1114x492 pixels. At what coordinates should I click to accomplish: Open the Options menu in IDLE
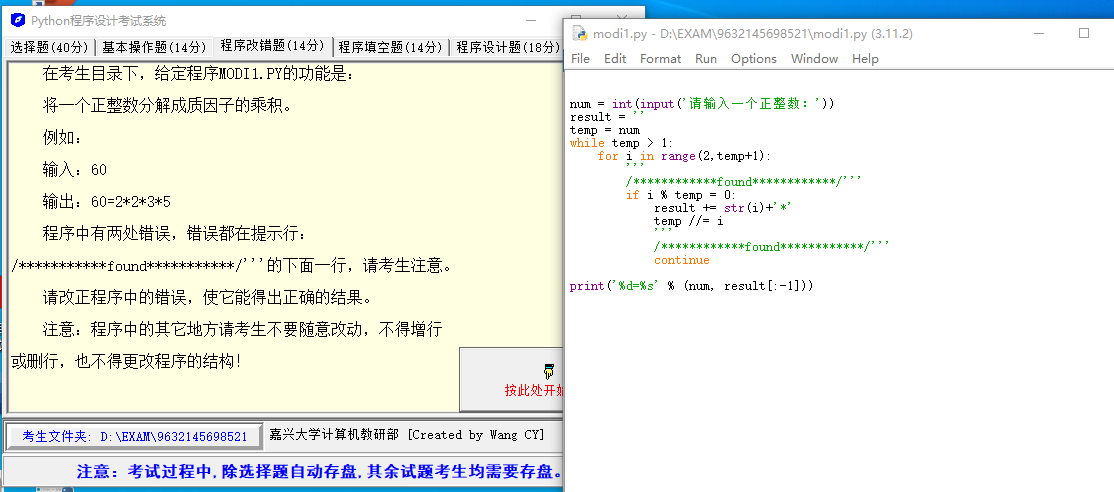pos(754,59)
